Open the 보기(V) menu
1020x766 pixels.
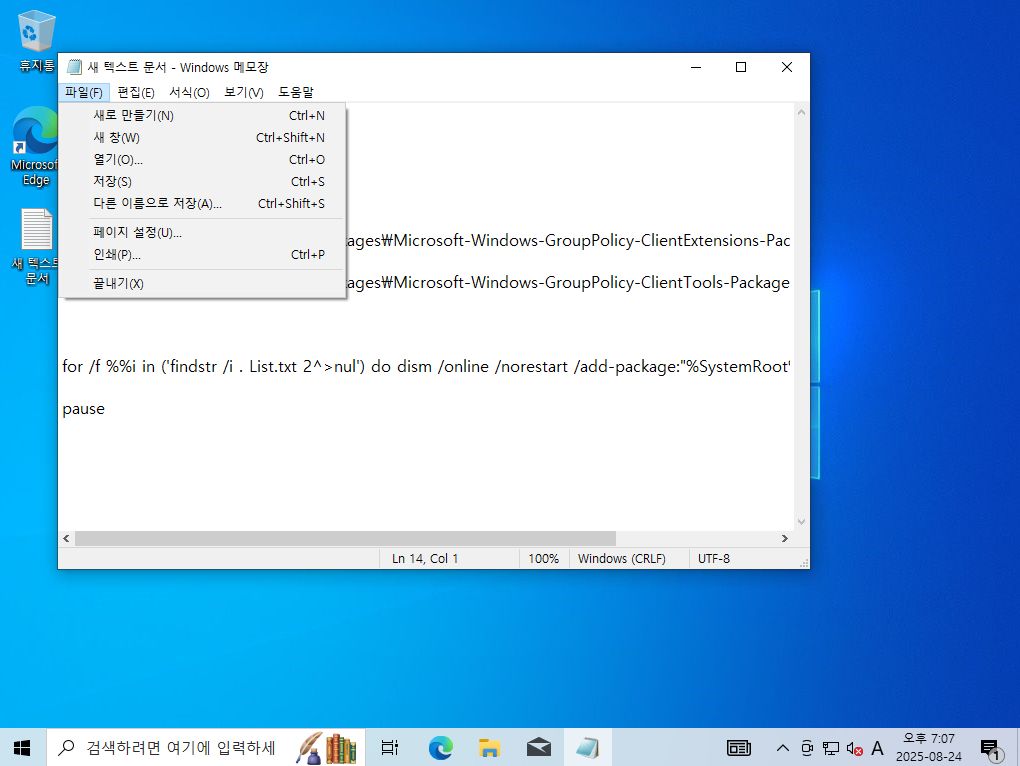[x=244, y=92]
